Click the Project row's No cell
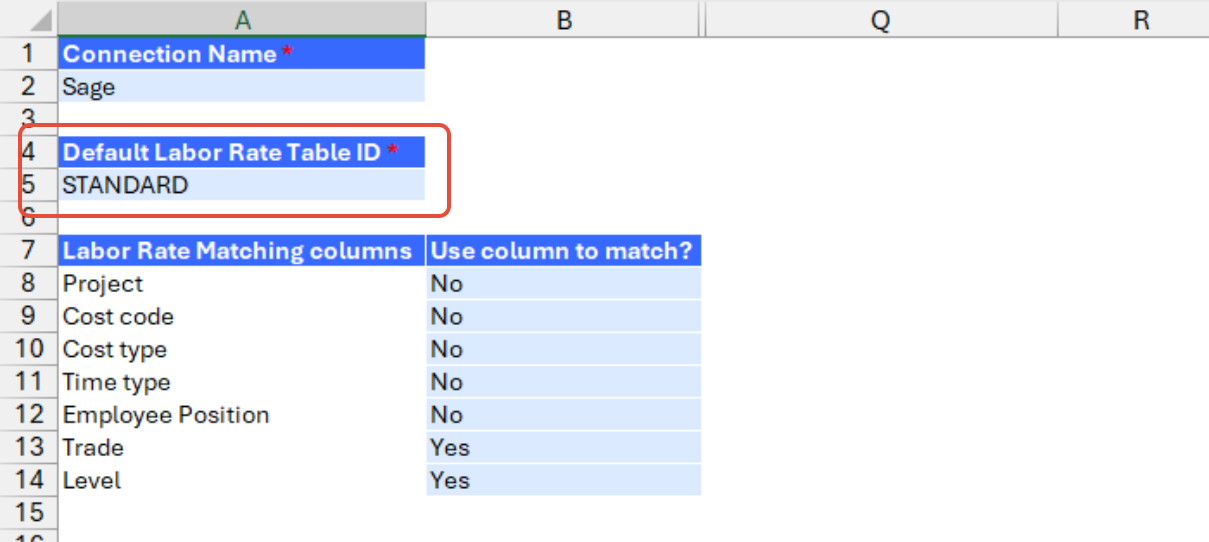The image size is (1209, 542). pos(564,284)
